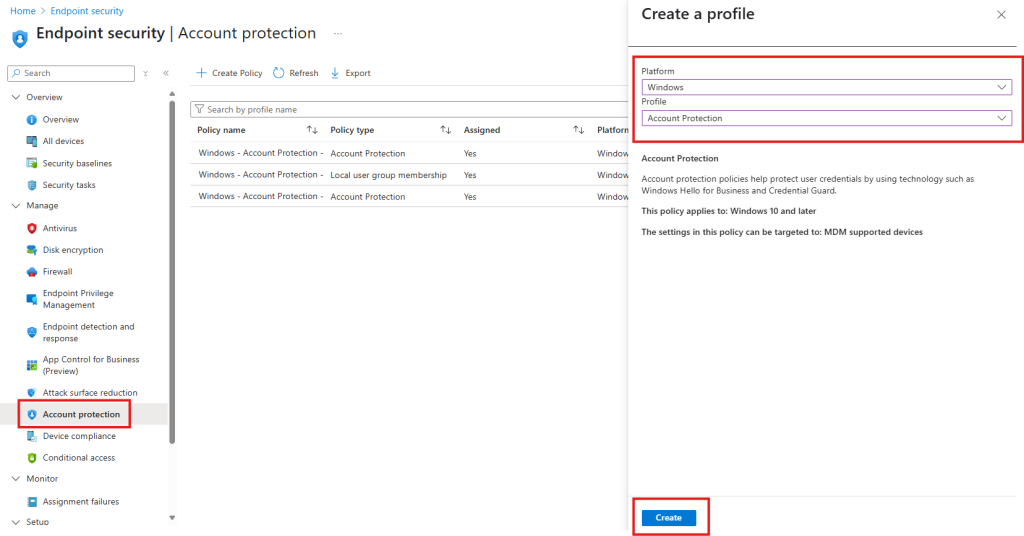The height and width of the screenshot is (536, 1024).
Task: Sort by Assigned column arrows
Action: pos(579,130)
